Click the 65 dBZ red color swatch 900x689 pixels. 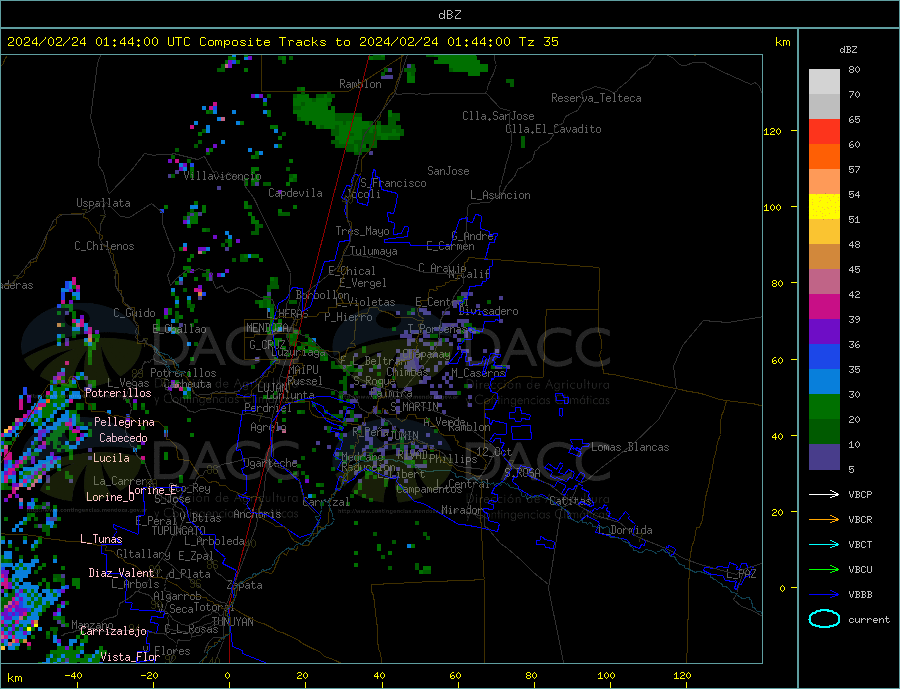pyautogui.click(x=824, y=131)
